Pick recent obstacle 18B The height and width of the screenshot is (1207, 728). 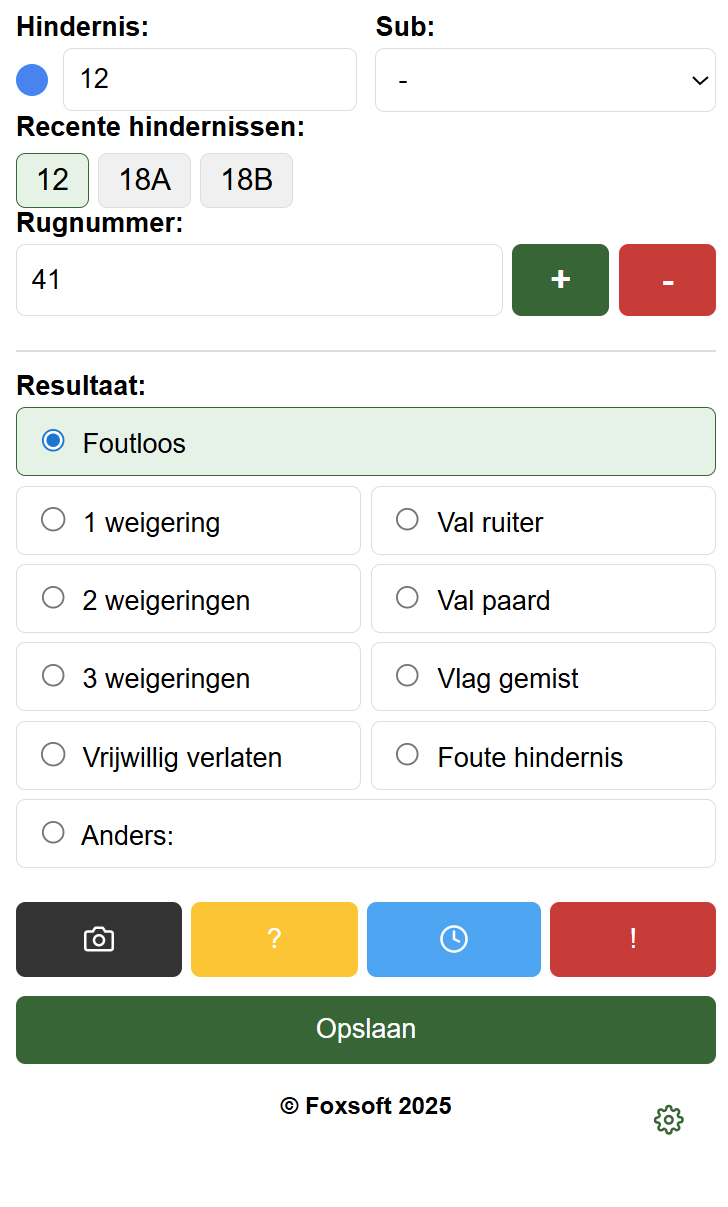(246, 180)
